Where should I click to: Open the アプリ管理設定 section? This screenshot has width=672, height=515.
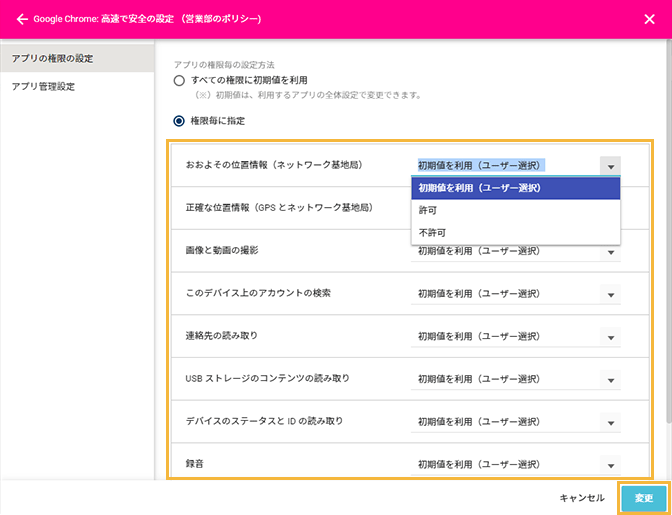[77, 87]
